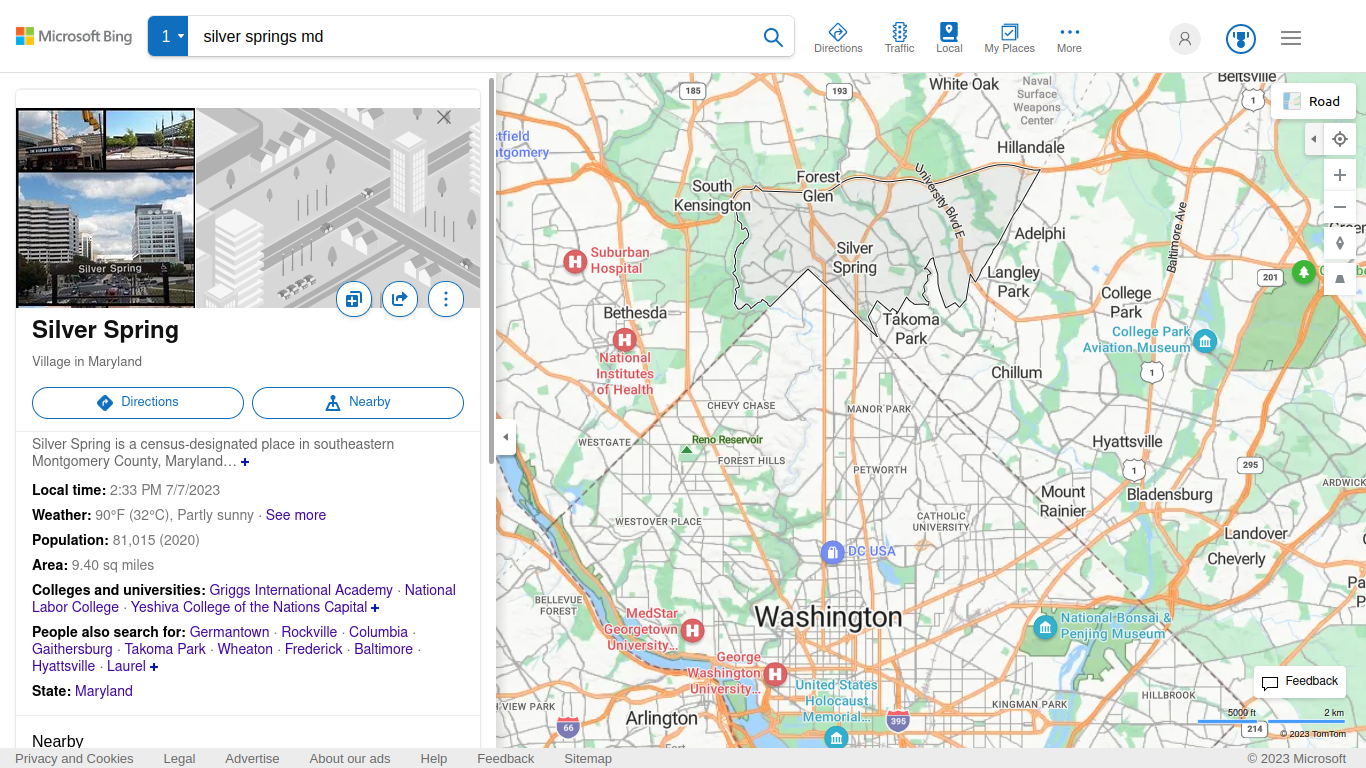1366x768 pixels.
Task: Open Local places toolbar item
Action: (949, 38)
